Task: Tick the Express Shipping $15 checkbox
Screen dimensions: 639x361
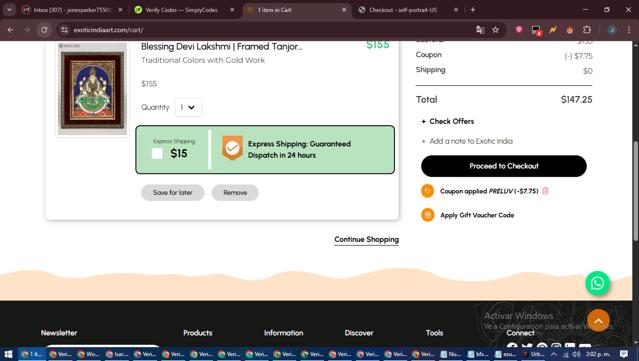Action: click(157, 154)
